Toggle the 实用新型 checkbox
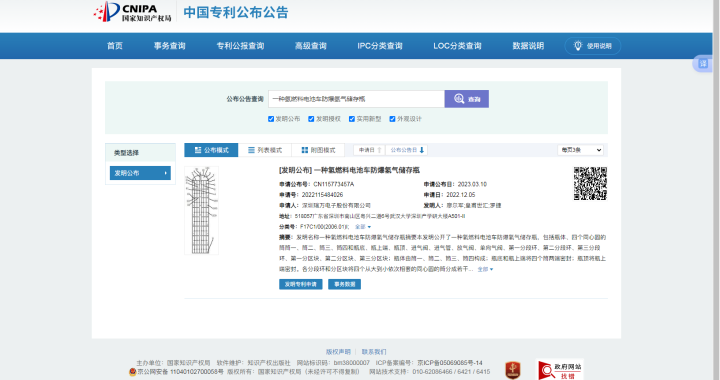720x380 pixels. coord(352,119)
